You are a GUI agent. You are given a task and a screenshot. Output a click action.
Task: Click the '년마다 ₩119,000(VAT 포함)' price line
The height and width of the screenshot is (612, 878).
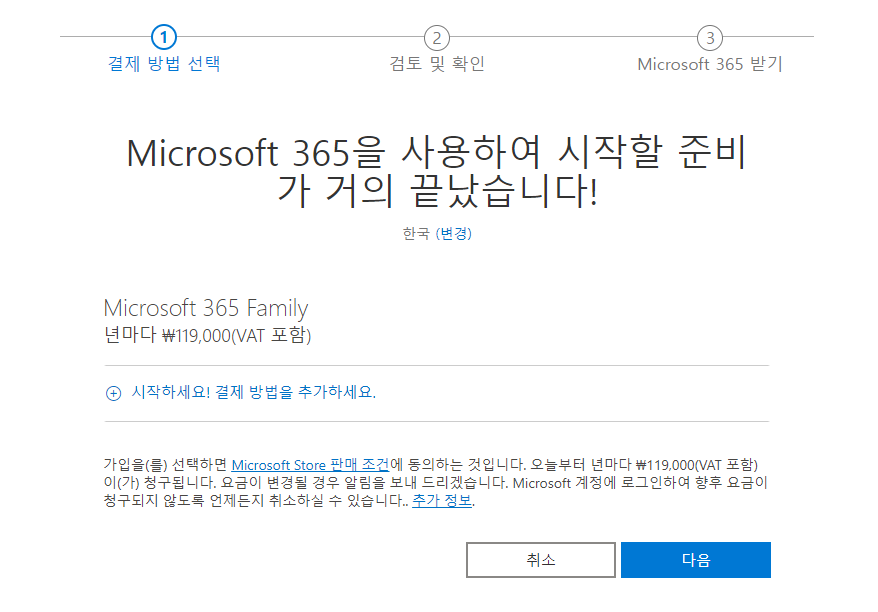tap(207, 335)
